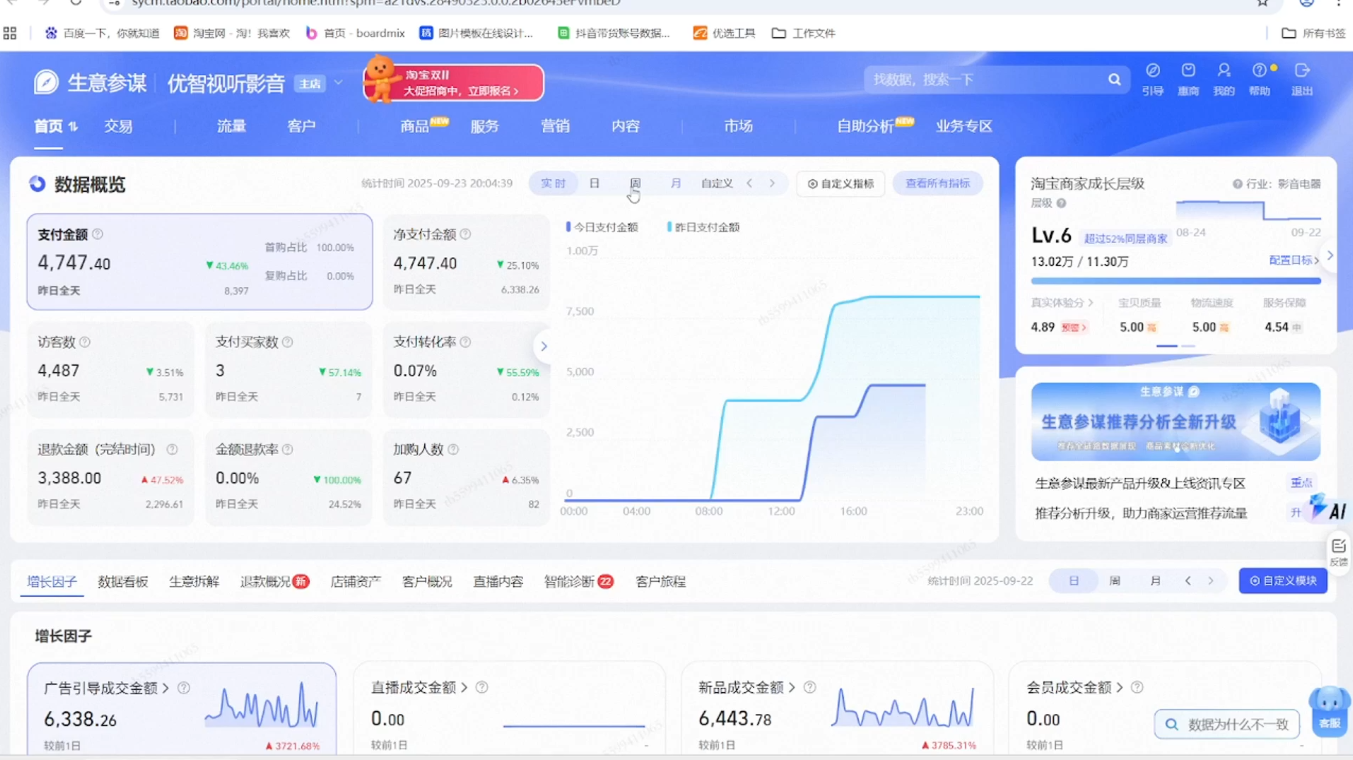Screen dimensions: 1353x760
Task: Open the 惠商 icon in header
Action: 1188,71
